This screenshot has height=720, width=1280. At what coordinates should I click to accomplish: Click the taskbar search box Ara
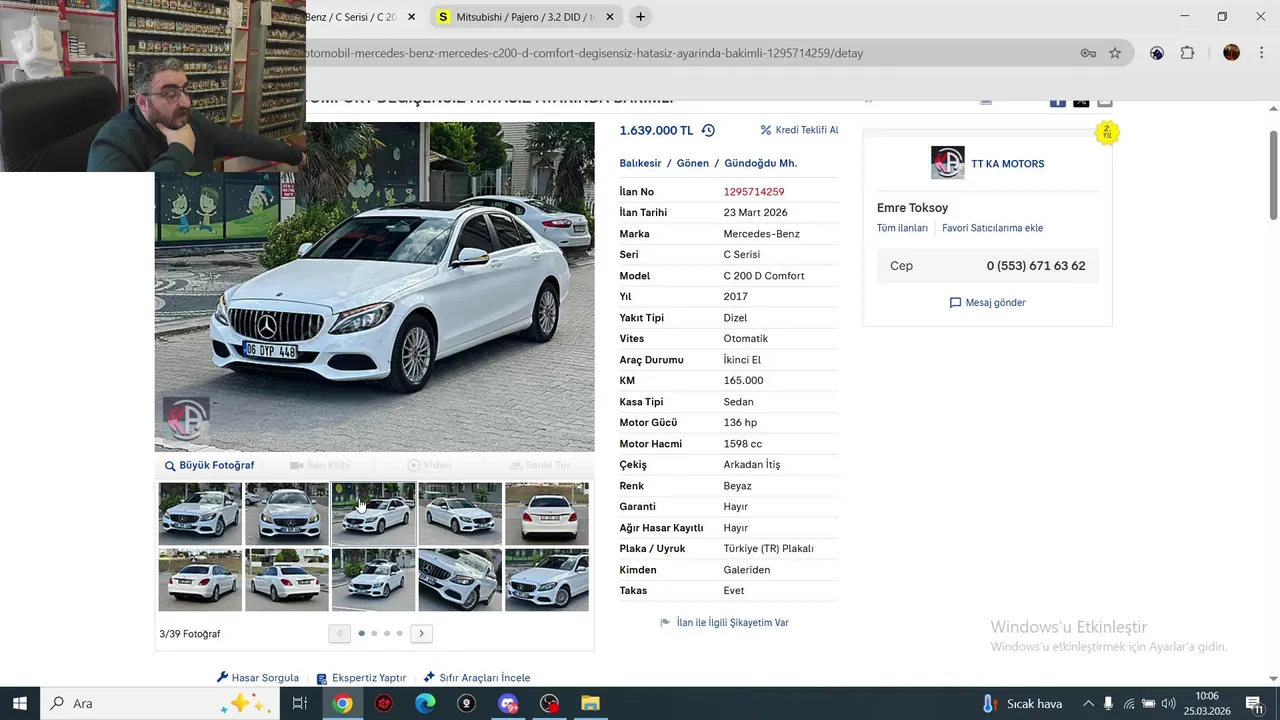160,703
